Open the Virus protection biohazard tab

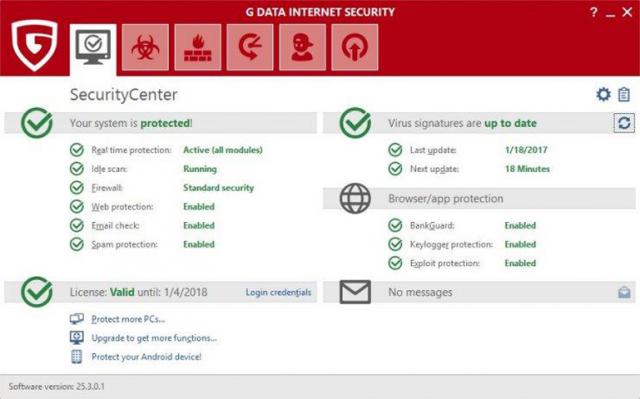coord(145,47)
